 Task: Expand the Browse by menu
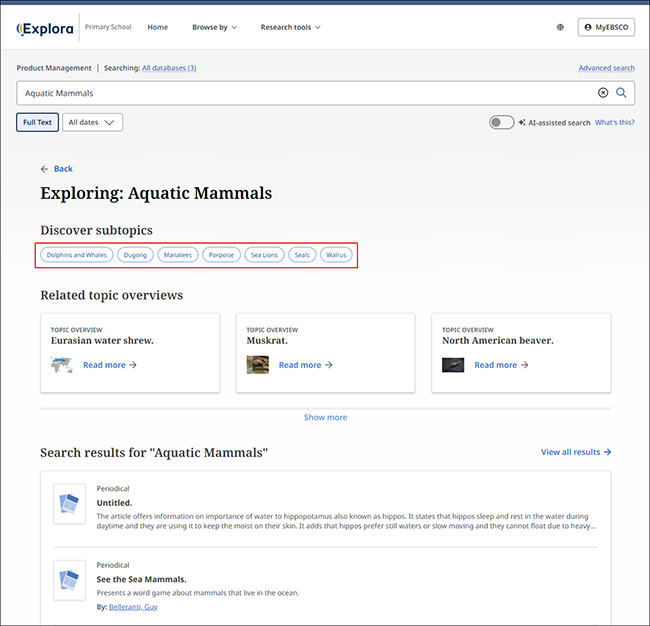click(x=214, y=27)
